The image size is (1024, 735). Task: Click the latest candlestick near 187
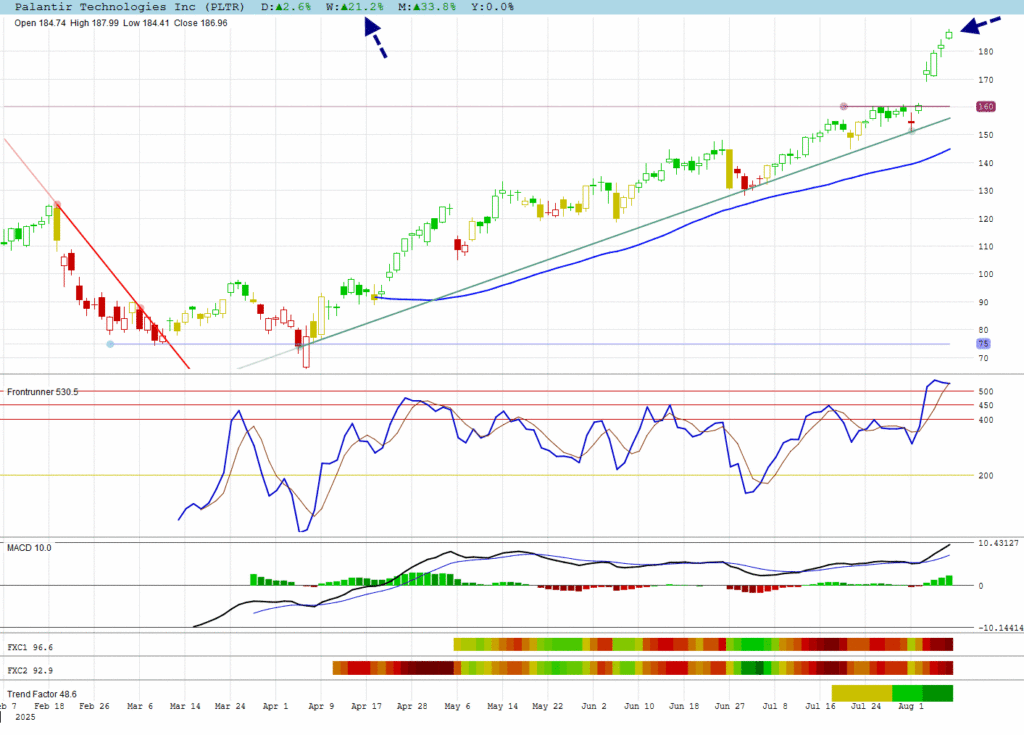click(948, 35)
